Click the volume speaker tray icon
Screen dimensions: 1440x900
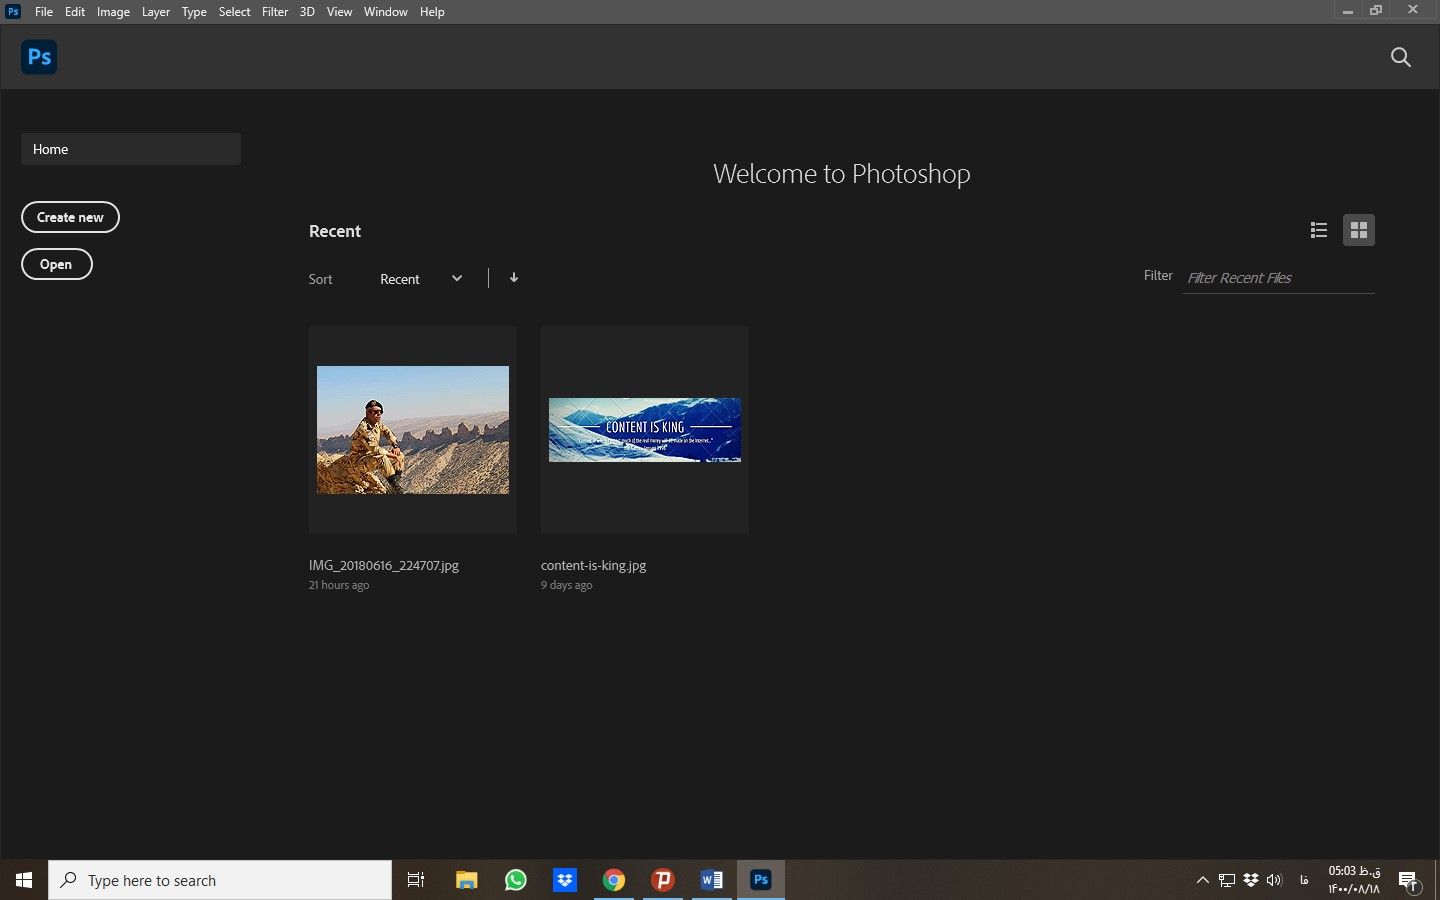(1274, 880)
